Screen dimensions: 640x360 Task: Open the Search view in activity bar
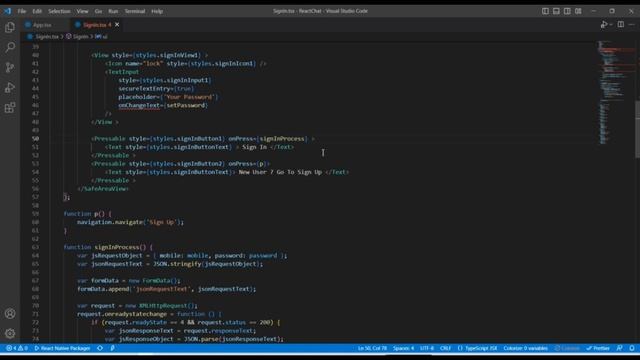point(10,47)
